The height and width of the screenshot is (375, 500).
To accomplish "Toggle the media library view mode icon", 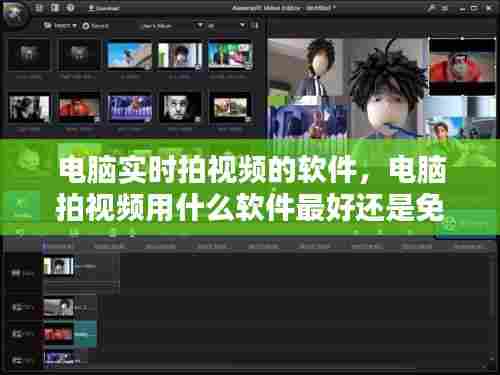I will pyautogui.click(x=256, y=26).
